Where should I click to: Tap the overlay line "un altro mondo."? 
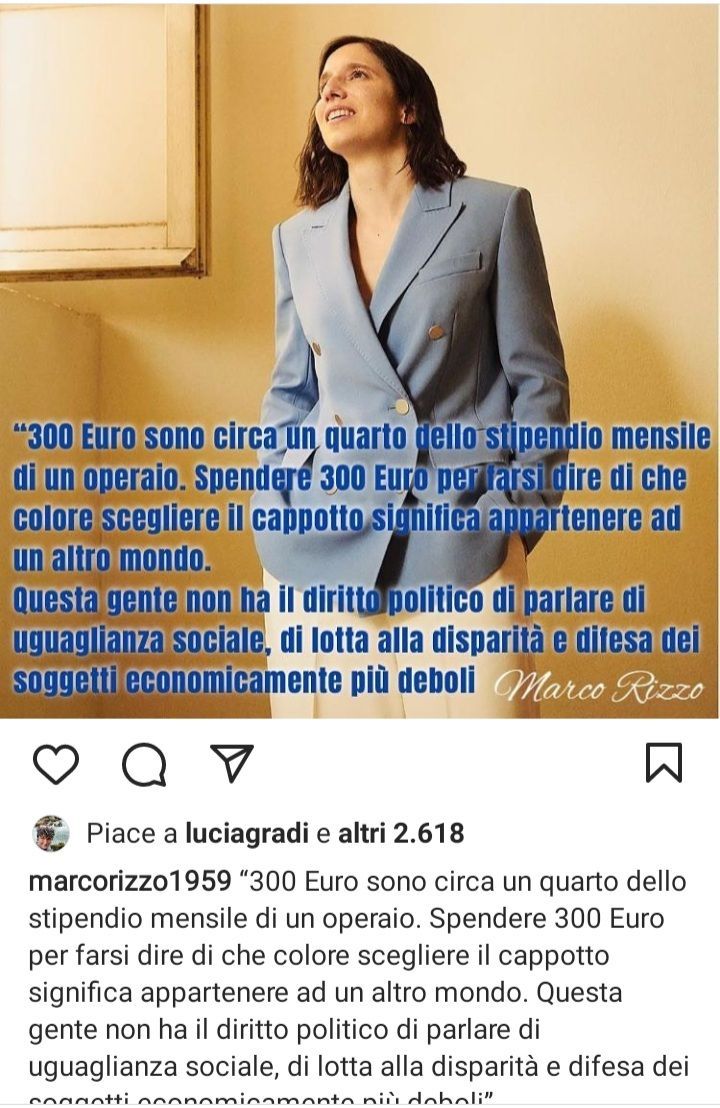[x=112, y=559]
